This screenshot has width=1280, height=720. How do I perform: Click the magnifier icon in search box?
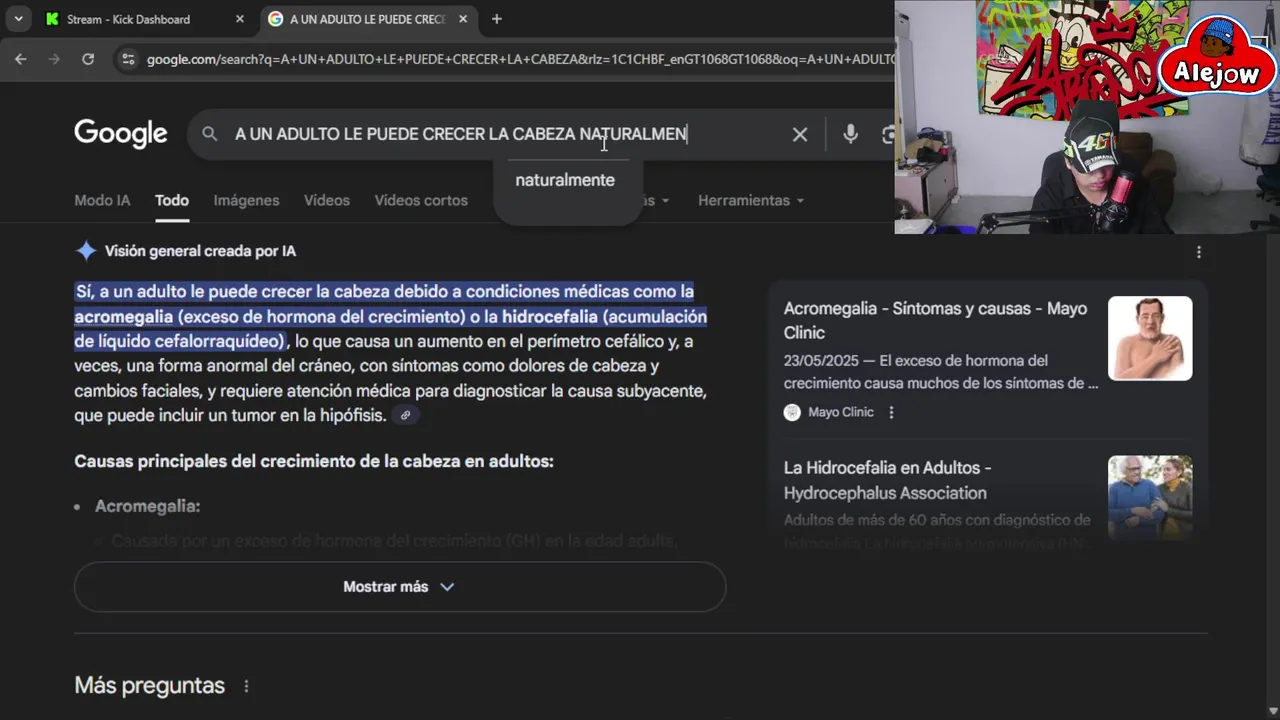pos(209,134)
